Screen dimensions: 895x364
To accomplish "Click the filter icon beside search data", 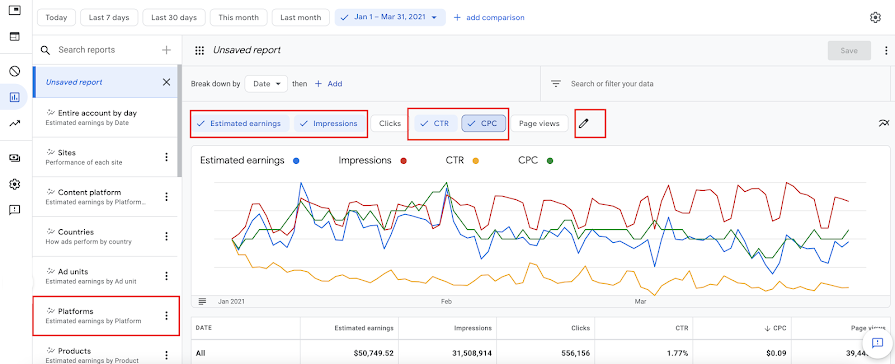I will click(x=556, y=84).
